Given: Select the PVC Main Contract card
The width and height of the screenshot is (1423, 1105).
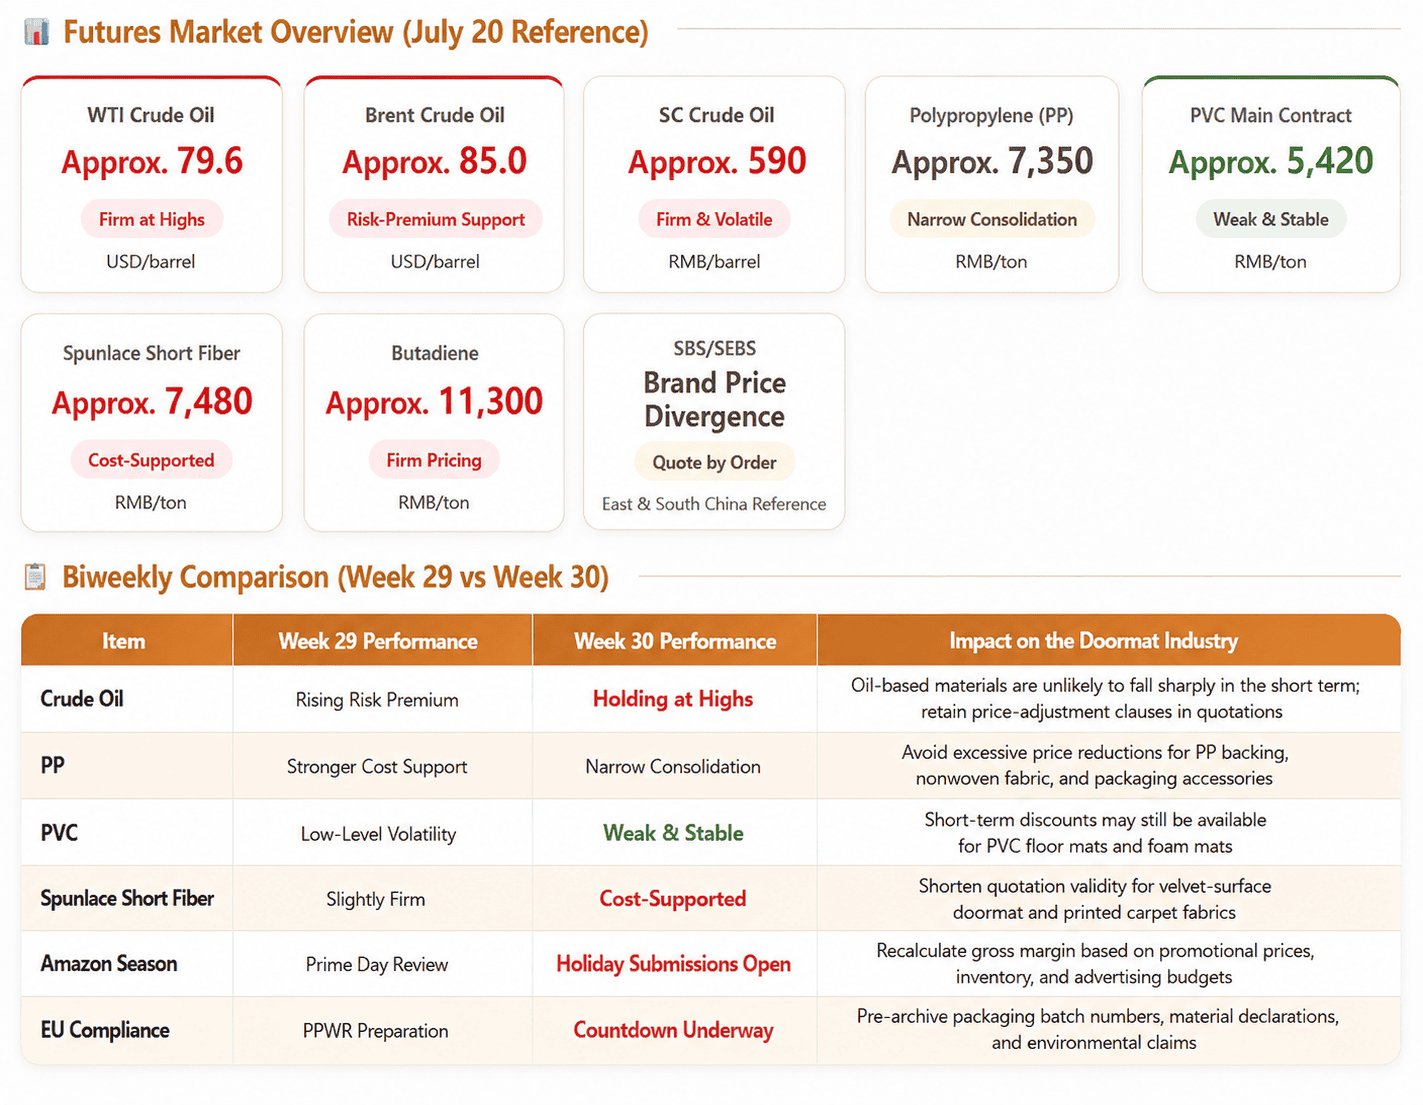Looking at the screenshot, I should [1271, 185].
